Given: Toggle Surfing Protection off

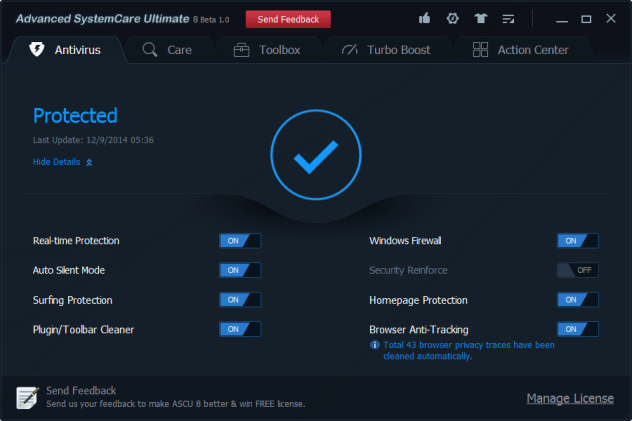Looking at the screenshot, I should [x=240, y=300].
